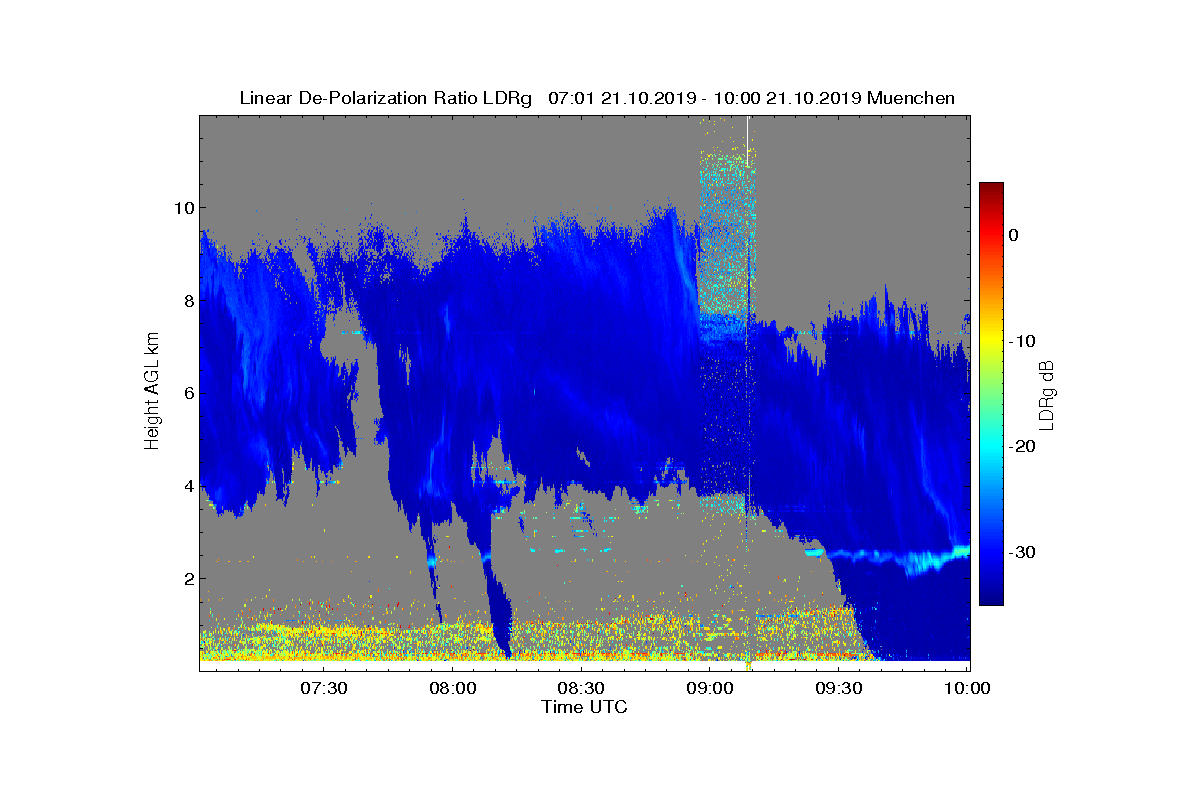Image resolution: width=1200 pixels, height=800 pixels.
Task: Click the chart title 'Linear De-Polarization Ratio LDRg'
Action: (x=385, y=98)
